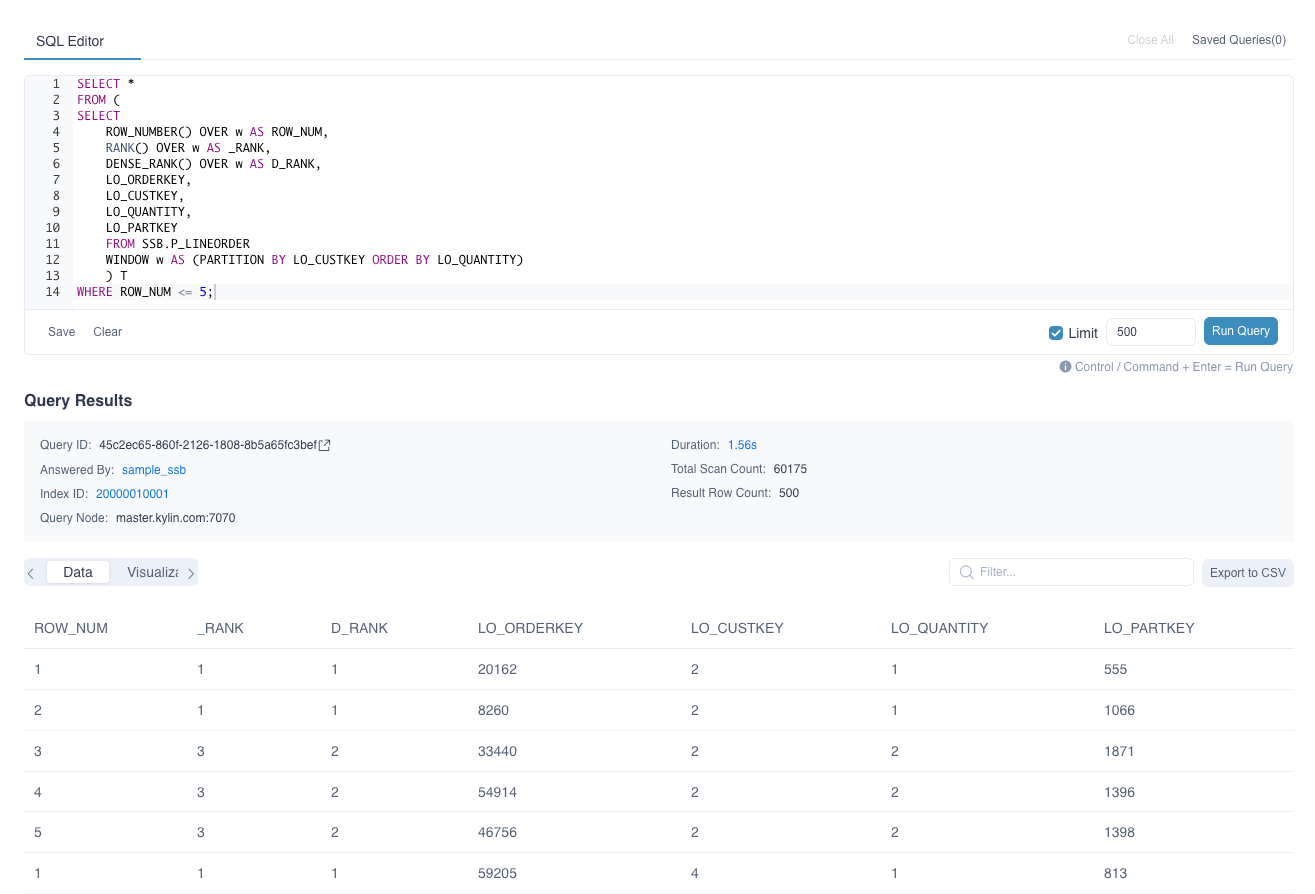1315x894 pixels.
Task: Click the LO_ORDERKEY column header
Action: (x=530, y=628)
